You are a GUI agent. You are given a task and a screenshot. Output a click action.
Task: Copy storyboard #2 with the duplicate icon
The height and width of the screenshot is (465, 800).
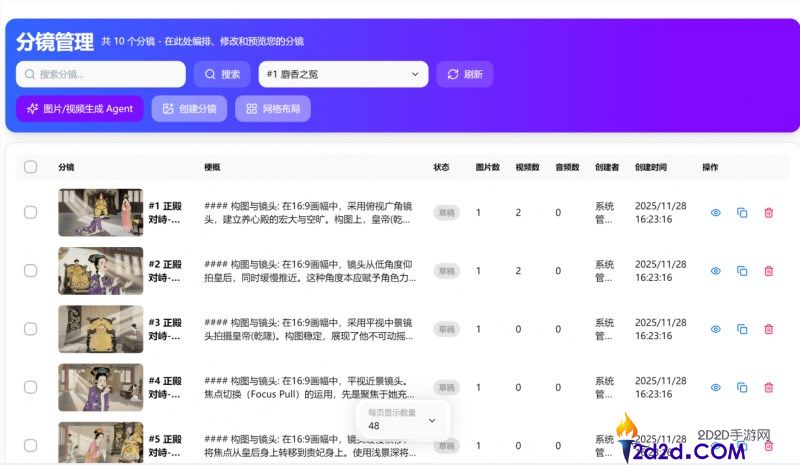[742, 271]
